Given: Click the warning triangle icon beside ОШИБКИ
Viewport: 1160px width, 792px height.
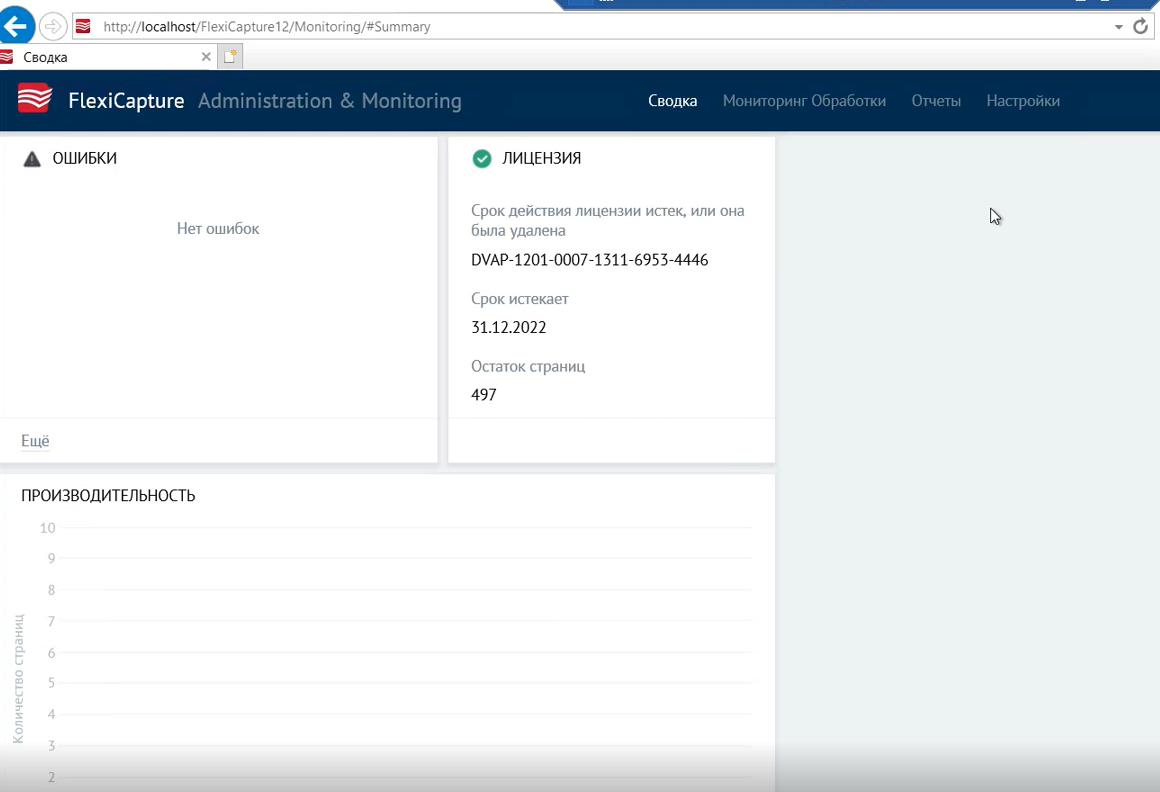Looking at the screenshot, I should [x=32, y=159].
